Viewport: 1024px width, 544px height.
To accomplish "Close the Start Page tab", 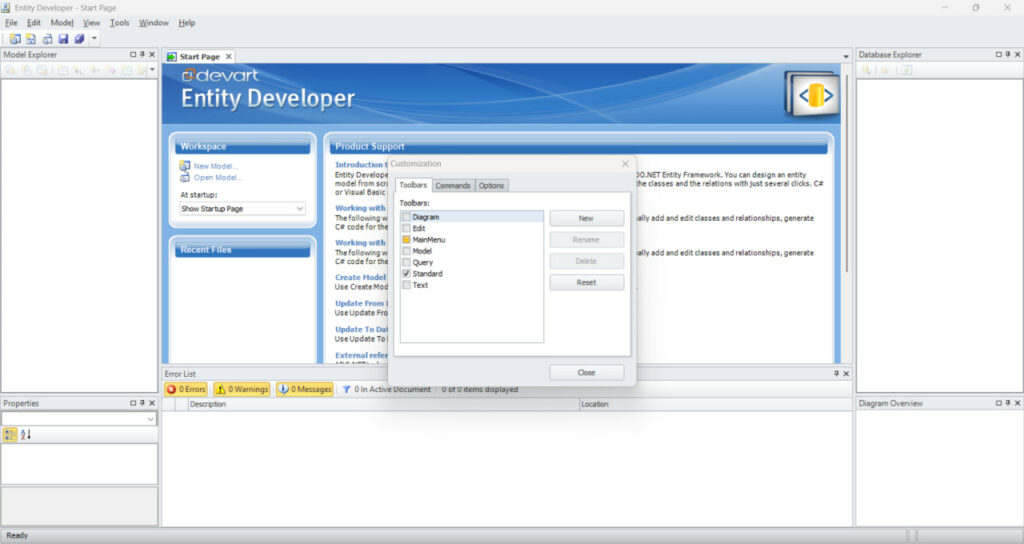I will click(x=229, y=57).
